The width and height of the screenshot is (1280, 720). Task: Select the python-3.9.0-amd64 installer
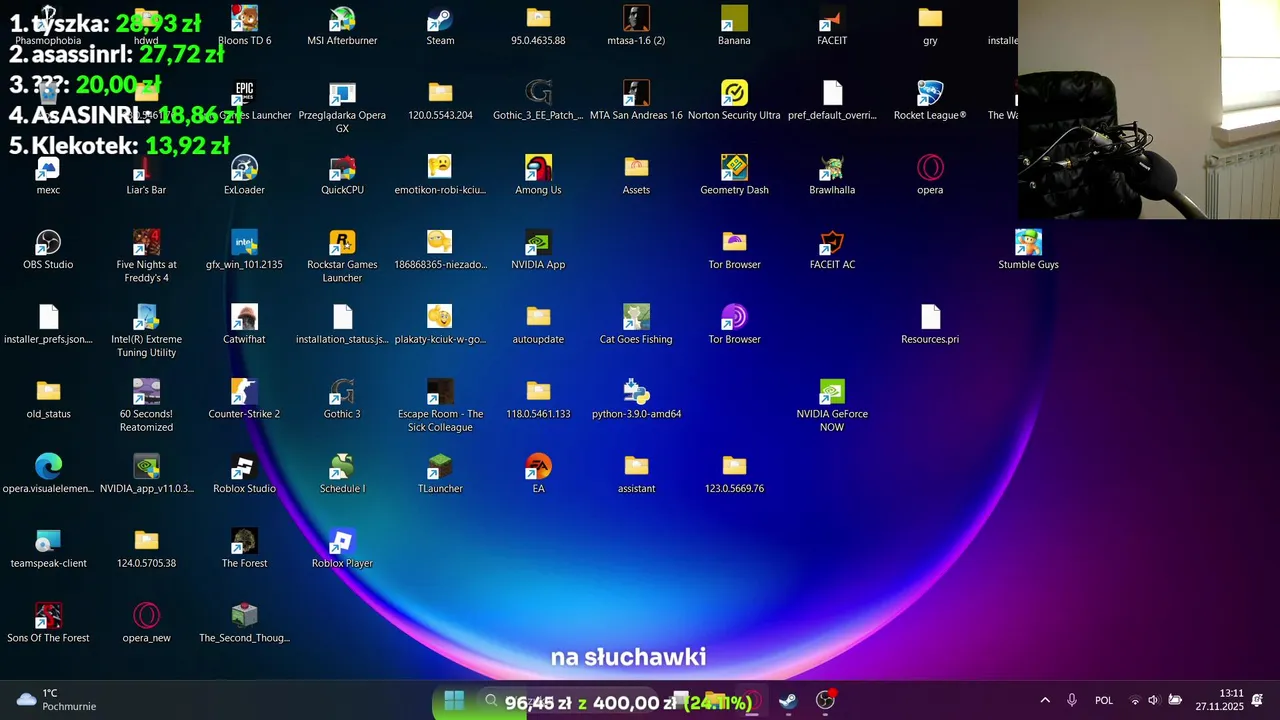tap(636, 399)
